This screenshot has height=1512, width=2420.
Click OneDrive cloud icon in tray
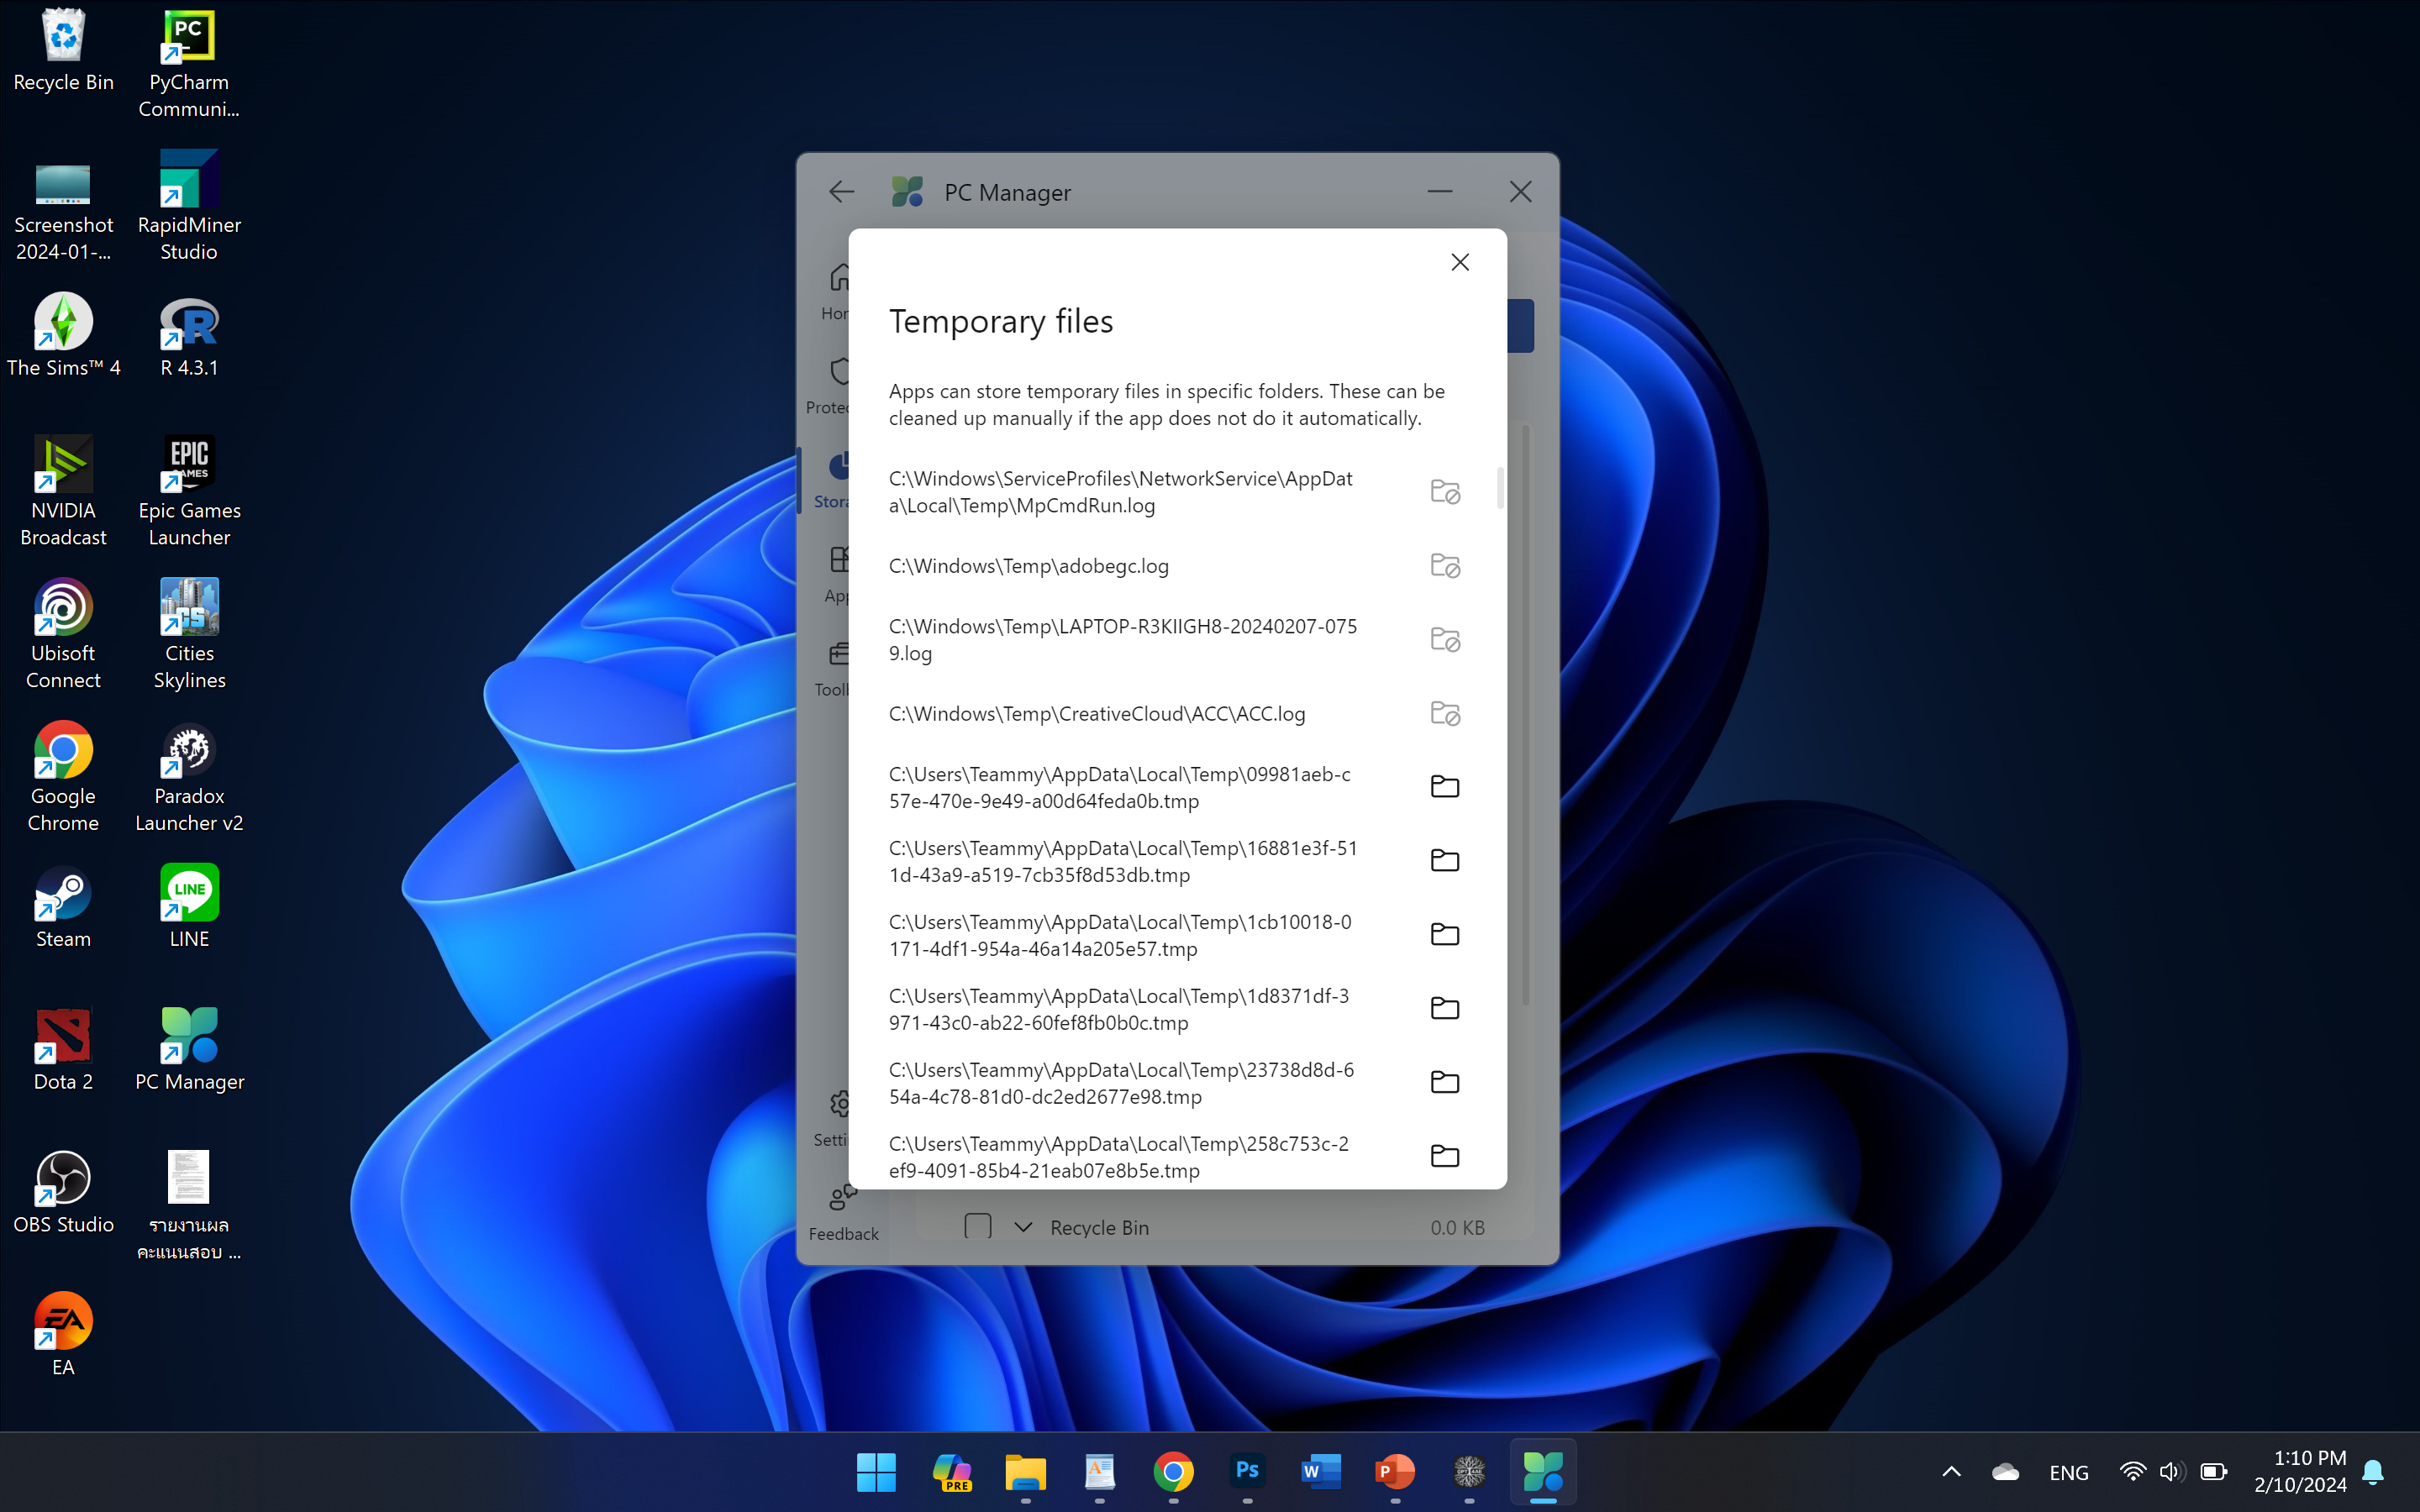[2005, 1472]
